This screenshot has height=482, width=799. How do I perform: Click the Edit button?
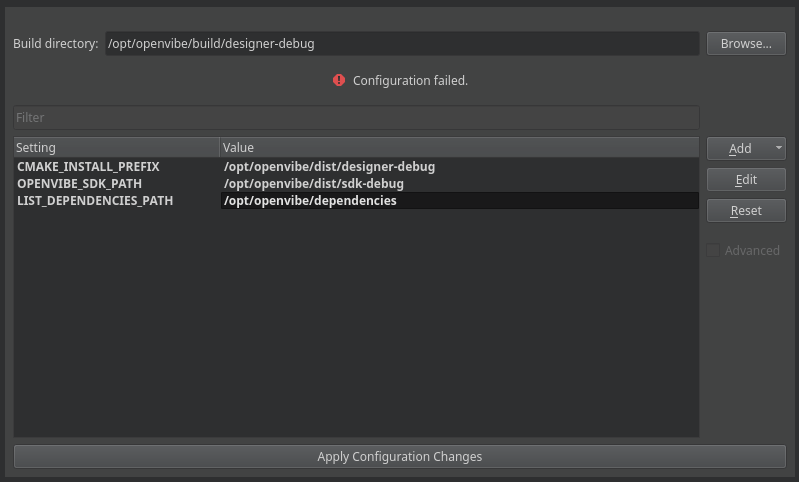[x=746, y=180]
